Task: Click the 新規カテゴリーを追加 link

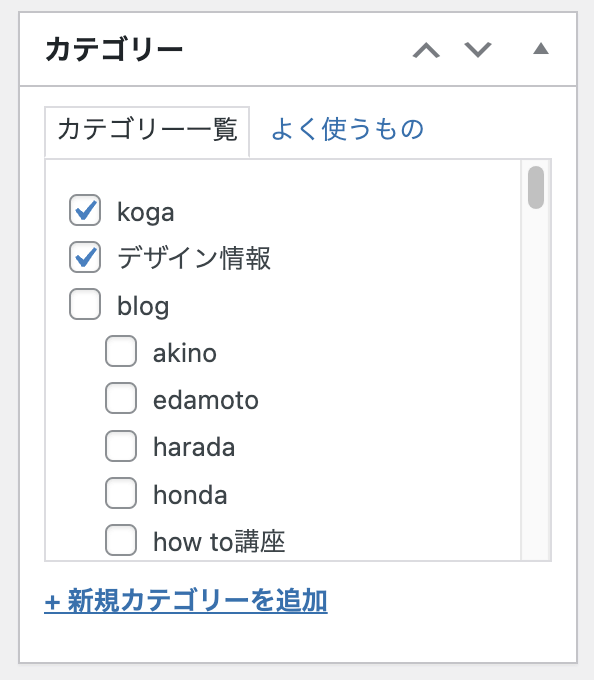Action: pyautogui.click(x=186, y=601)
